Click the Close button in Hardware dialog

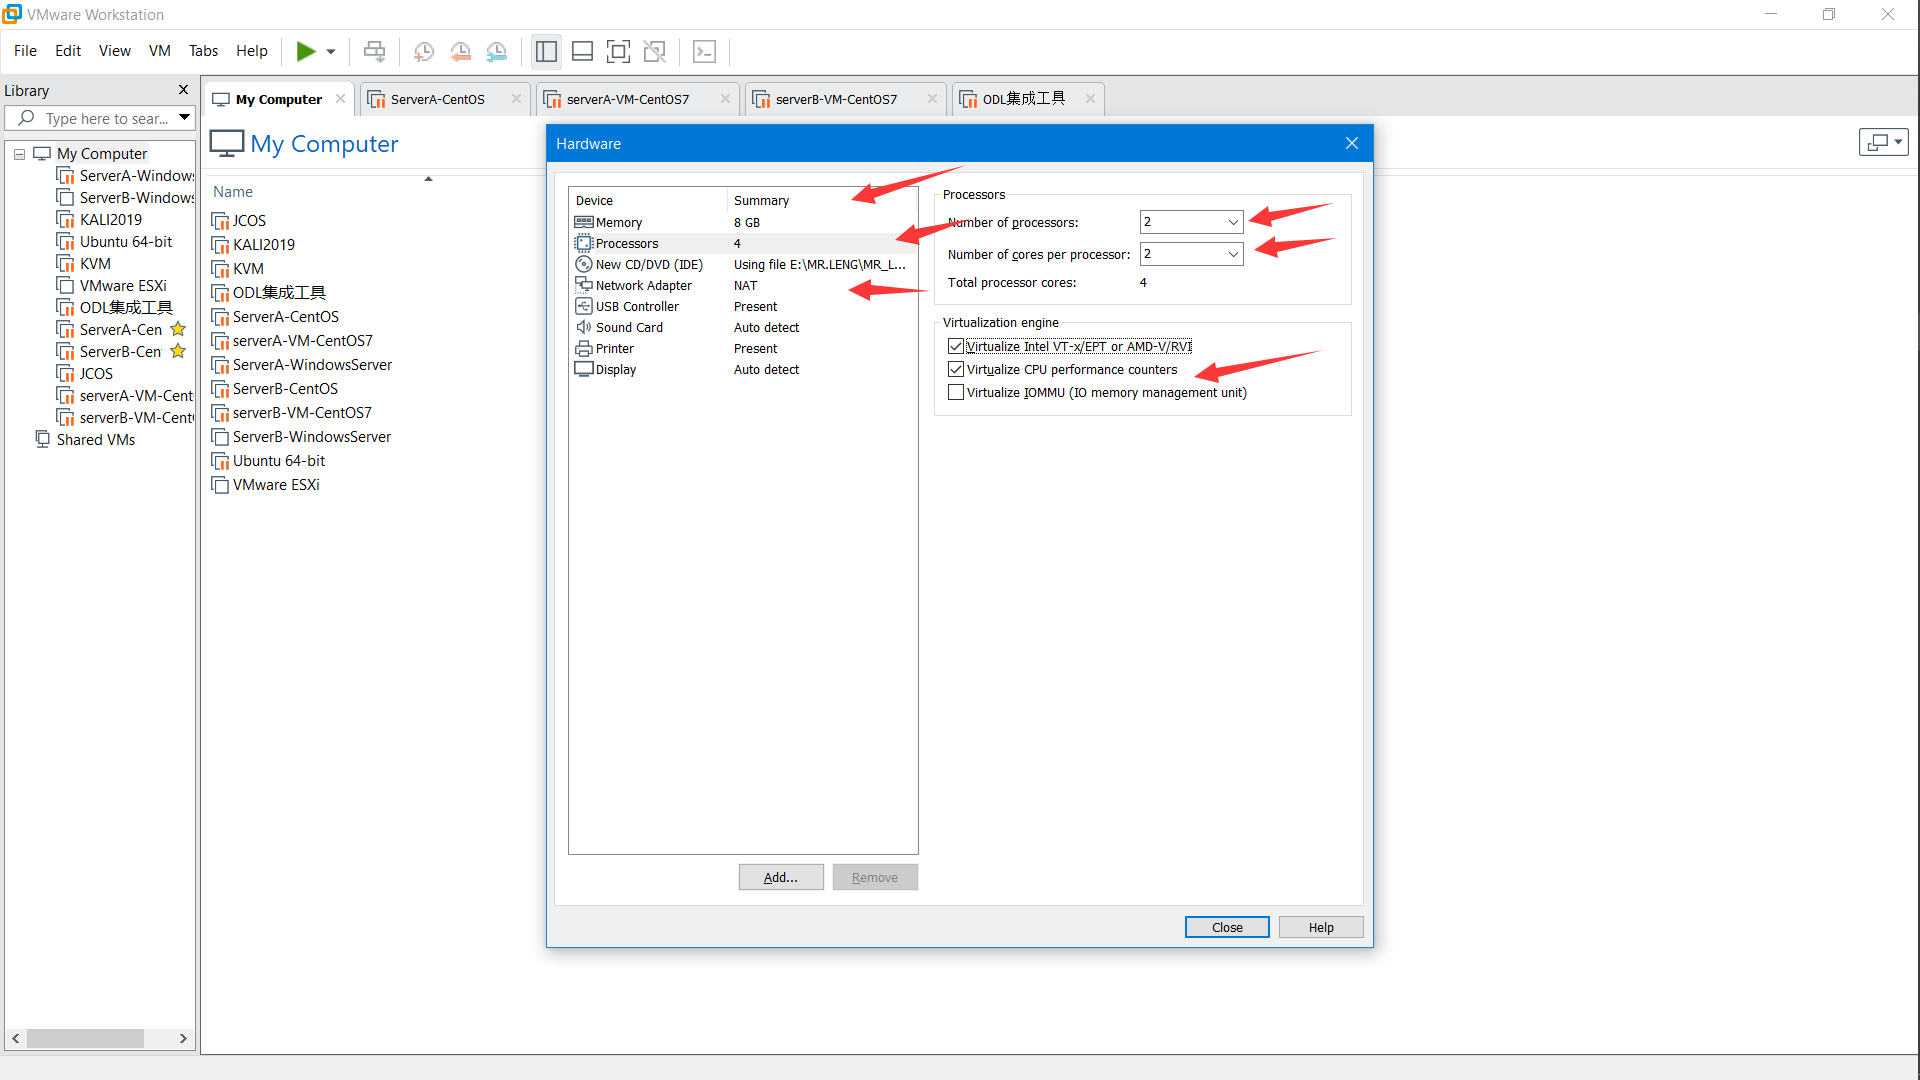tap(1226, 927)
